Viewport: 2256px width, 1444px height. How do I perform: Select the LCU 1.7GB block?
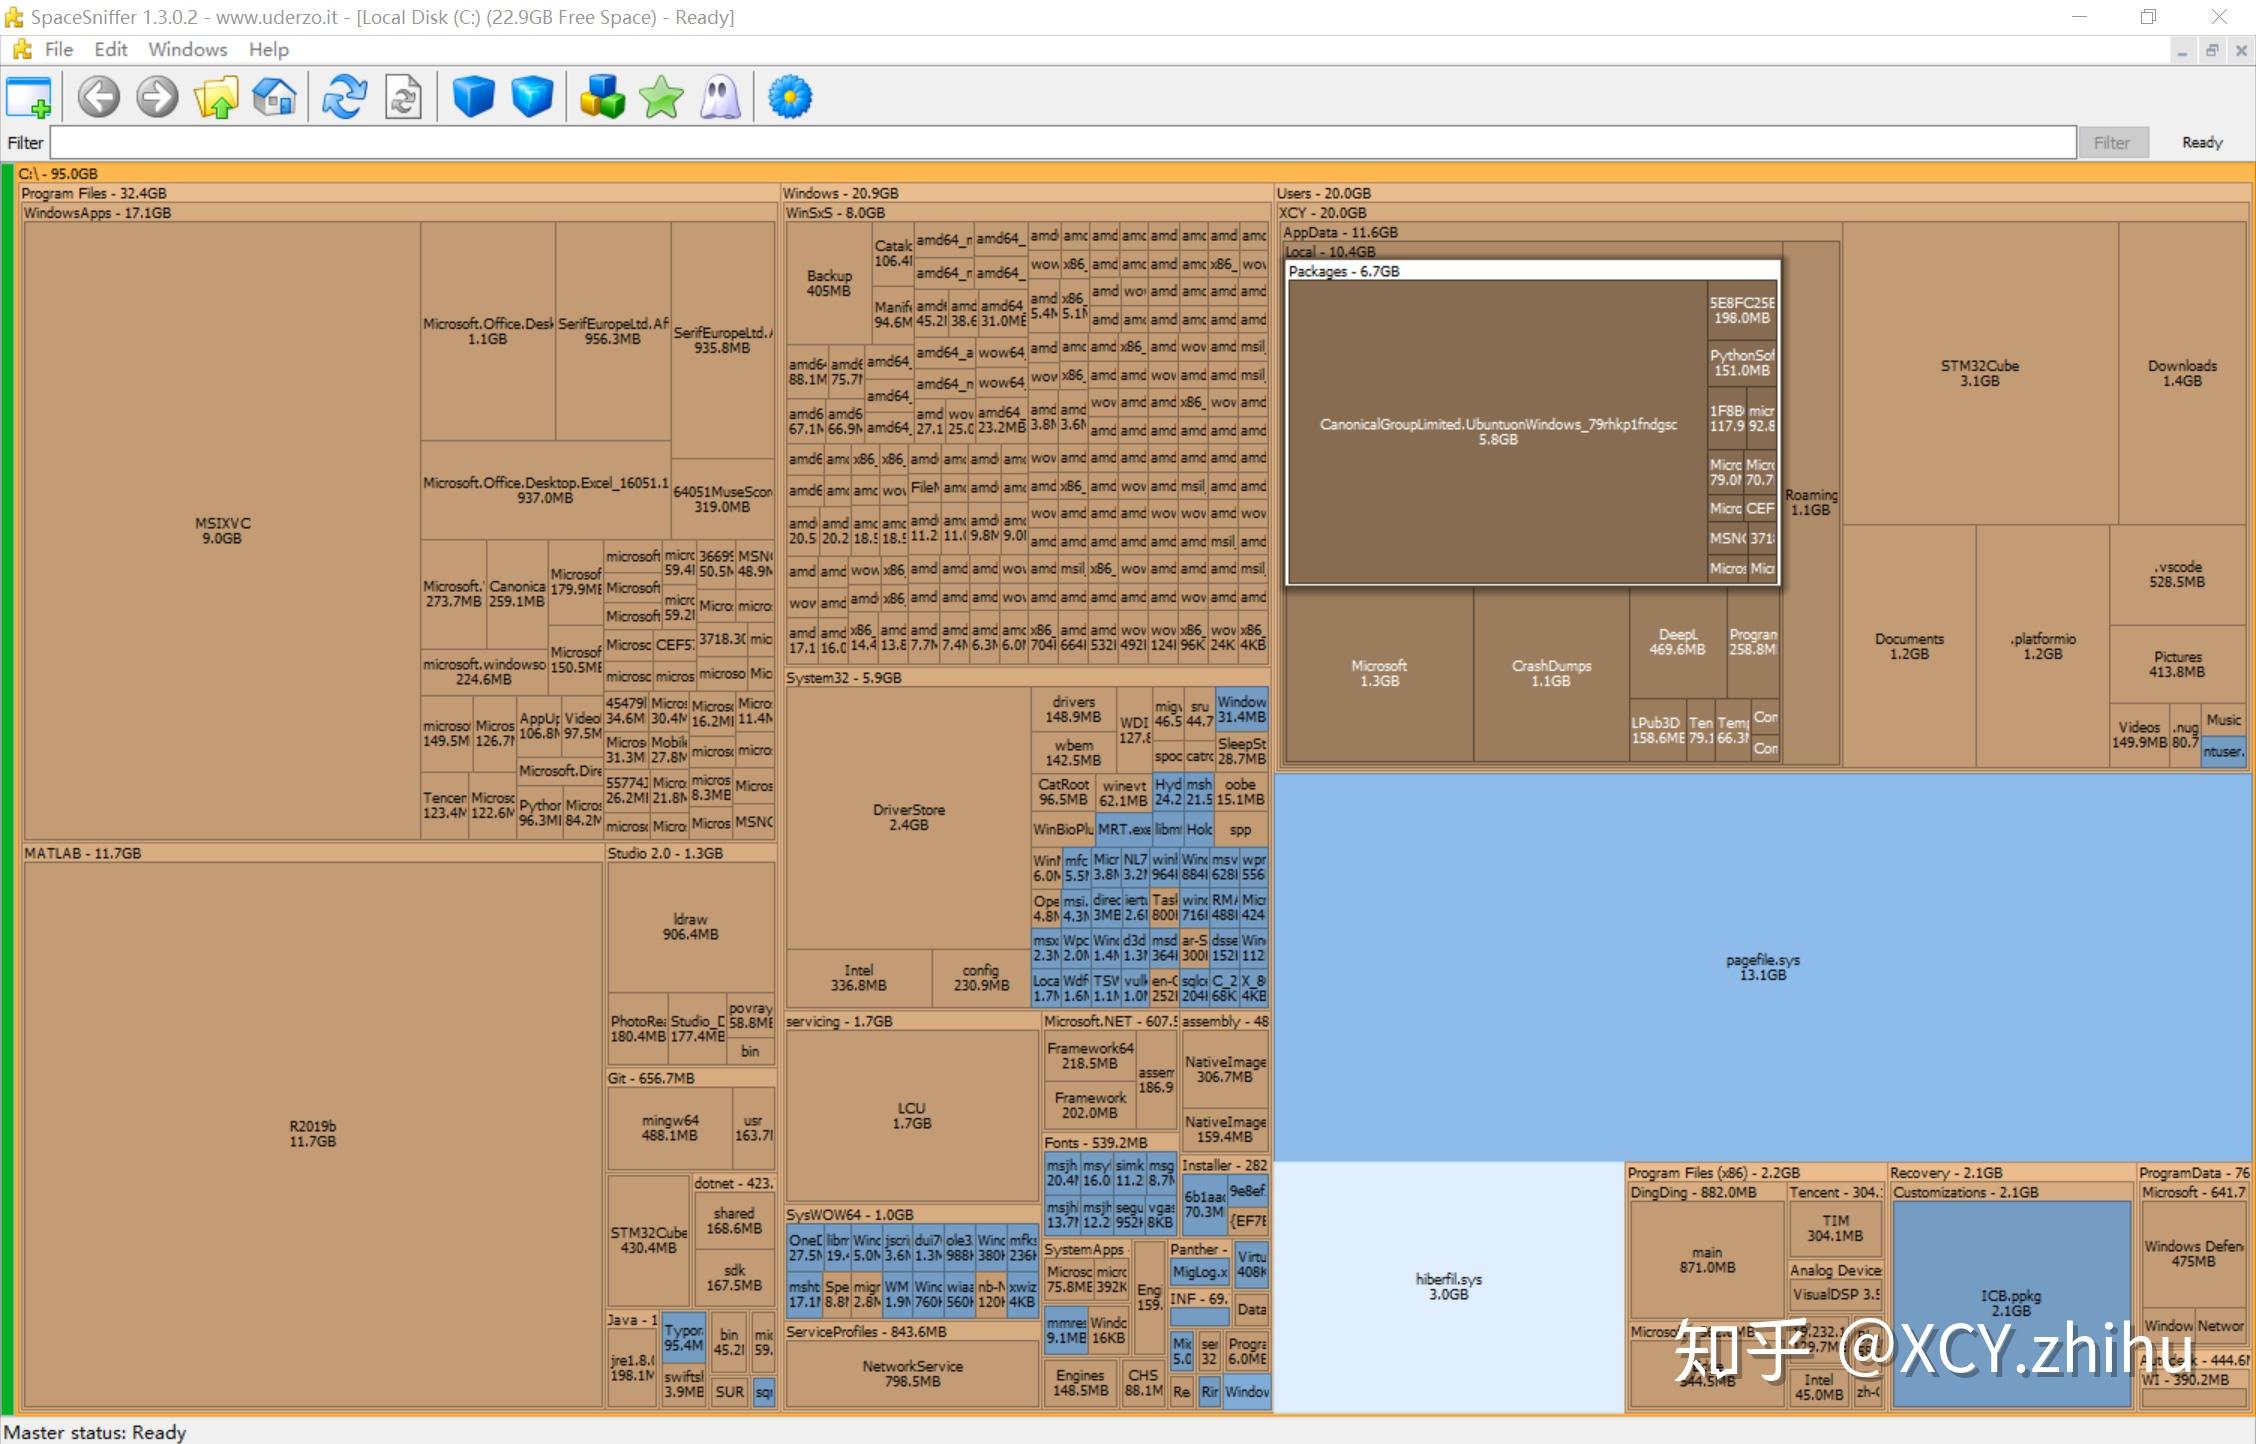[x=911, y=1116]
